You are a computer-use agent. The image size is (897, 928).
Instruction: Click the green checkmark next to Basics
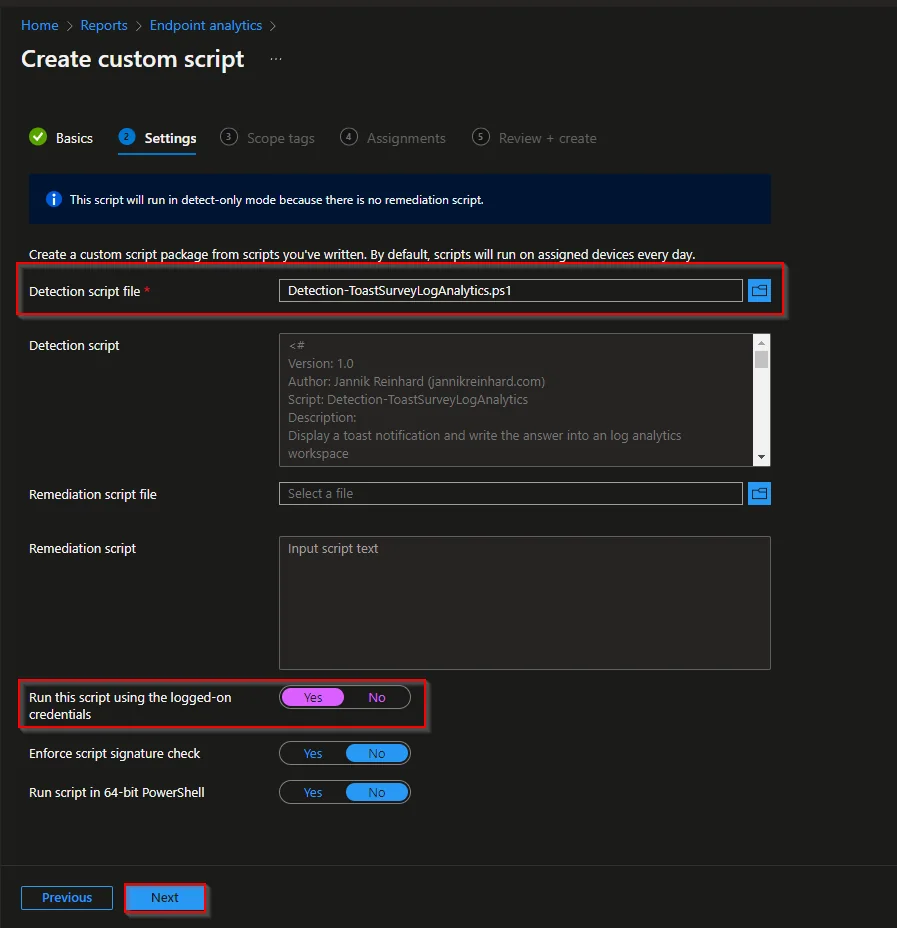[38, 137]
